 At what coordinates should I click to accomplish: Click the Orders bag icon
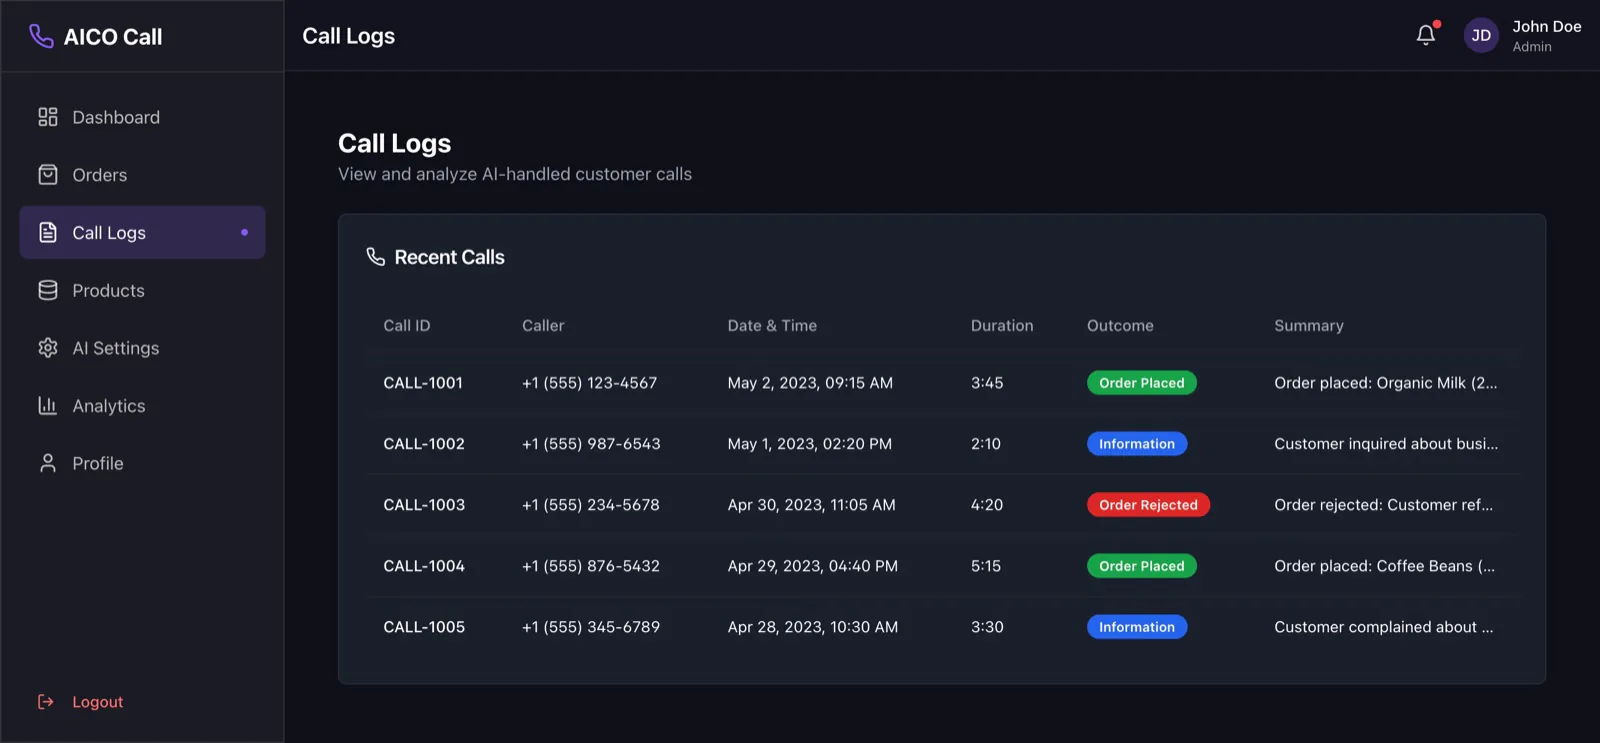point(48,175)
